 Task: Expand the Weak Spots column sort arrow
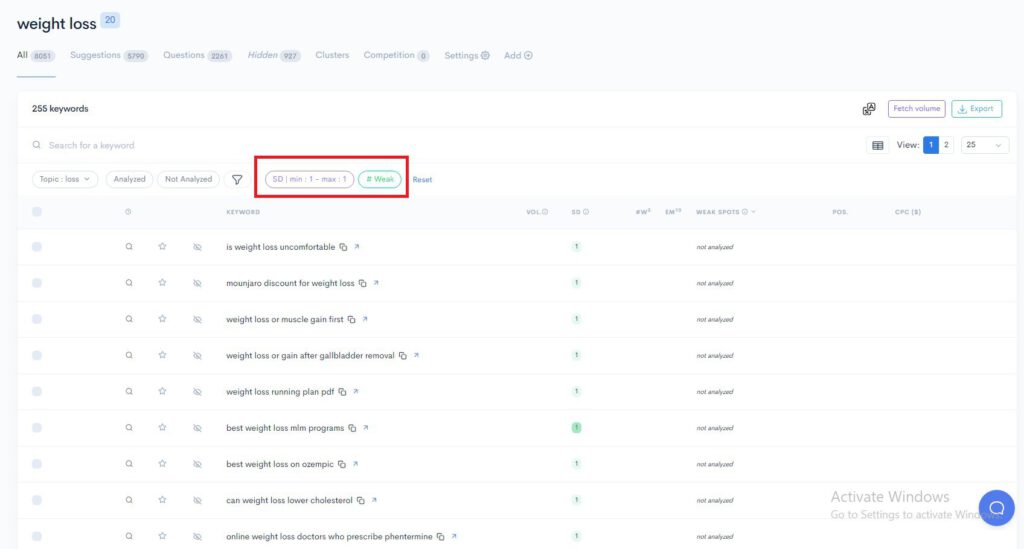754,212
